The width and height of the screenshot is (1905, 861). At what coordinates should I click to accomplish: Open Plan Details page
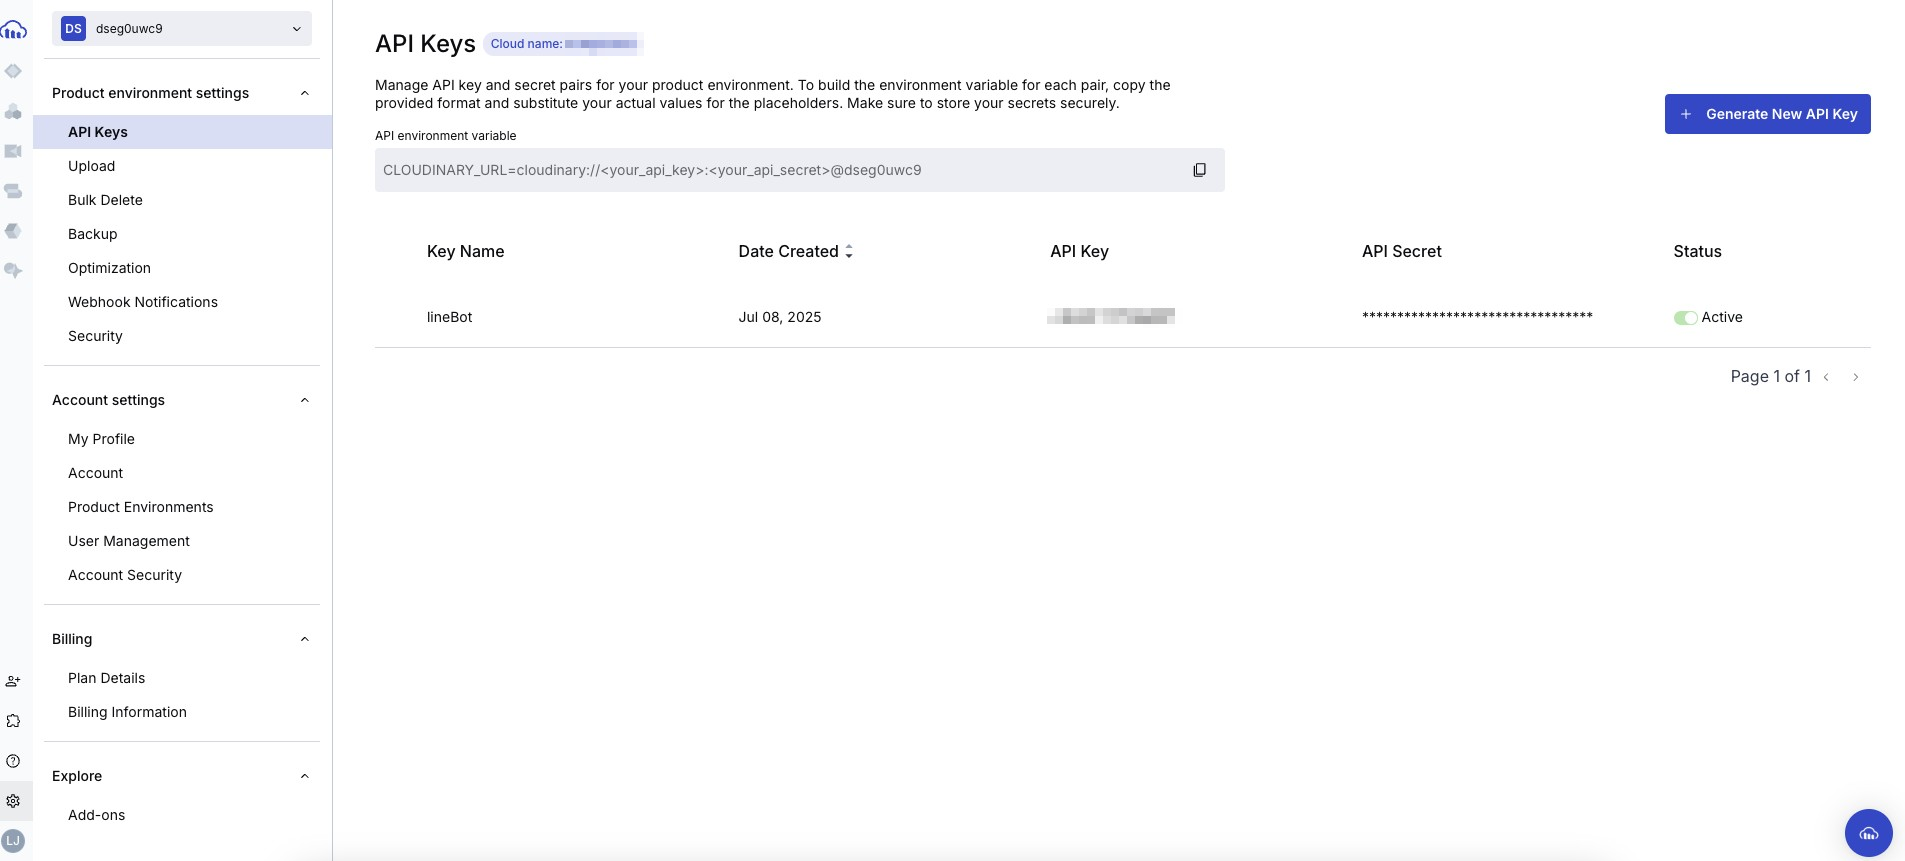click(106, 678)
